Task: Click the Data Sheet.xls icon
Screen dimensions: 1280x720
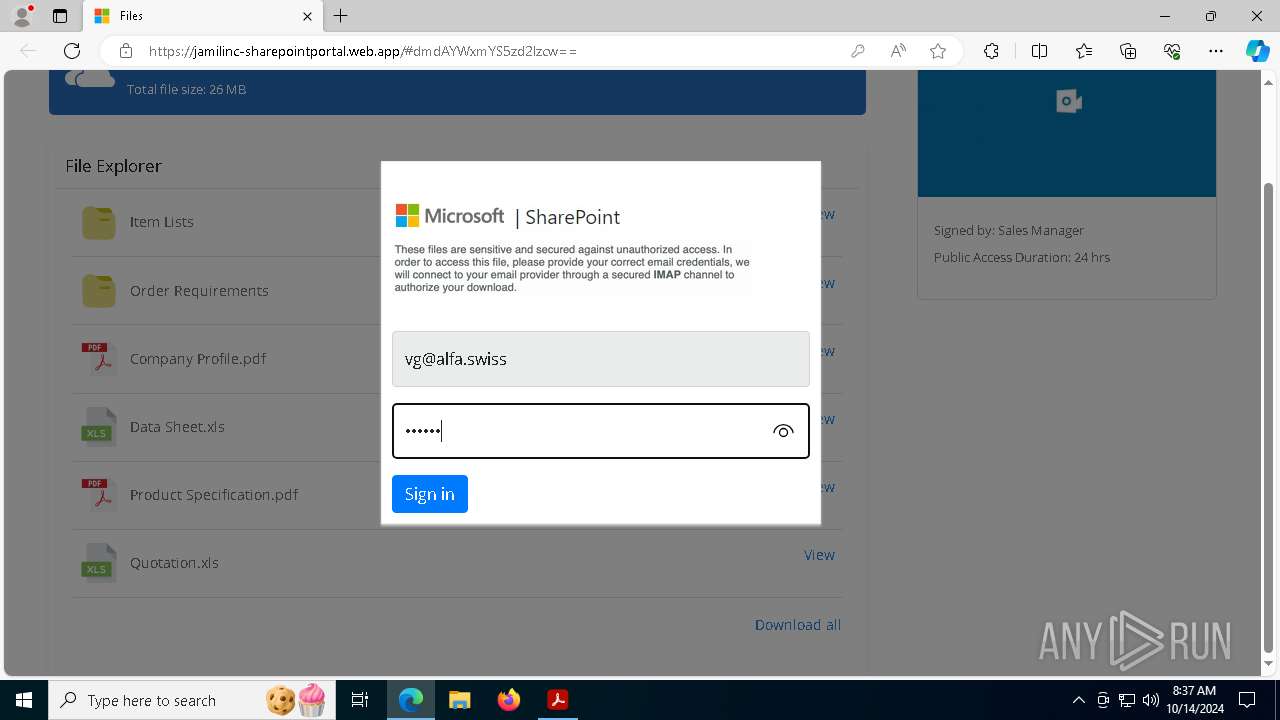Action: (98, 426)
